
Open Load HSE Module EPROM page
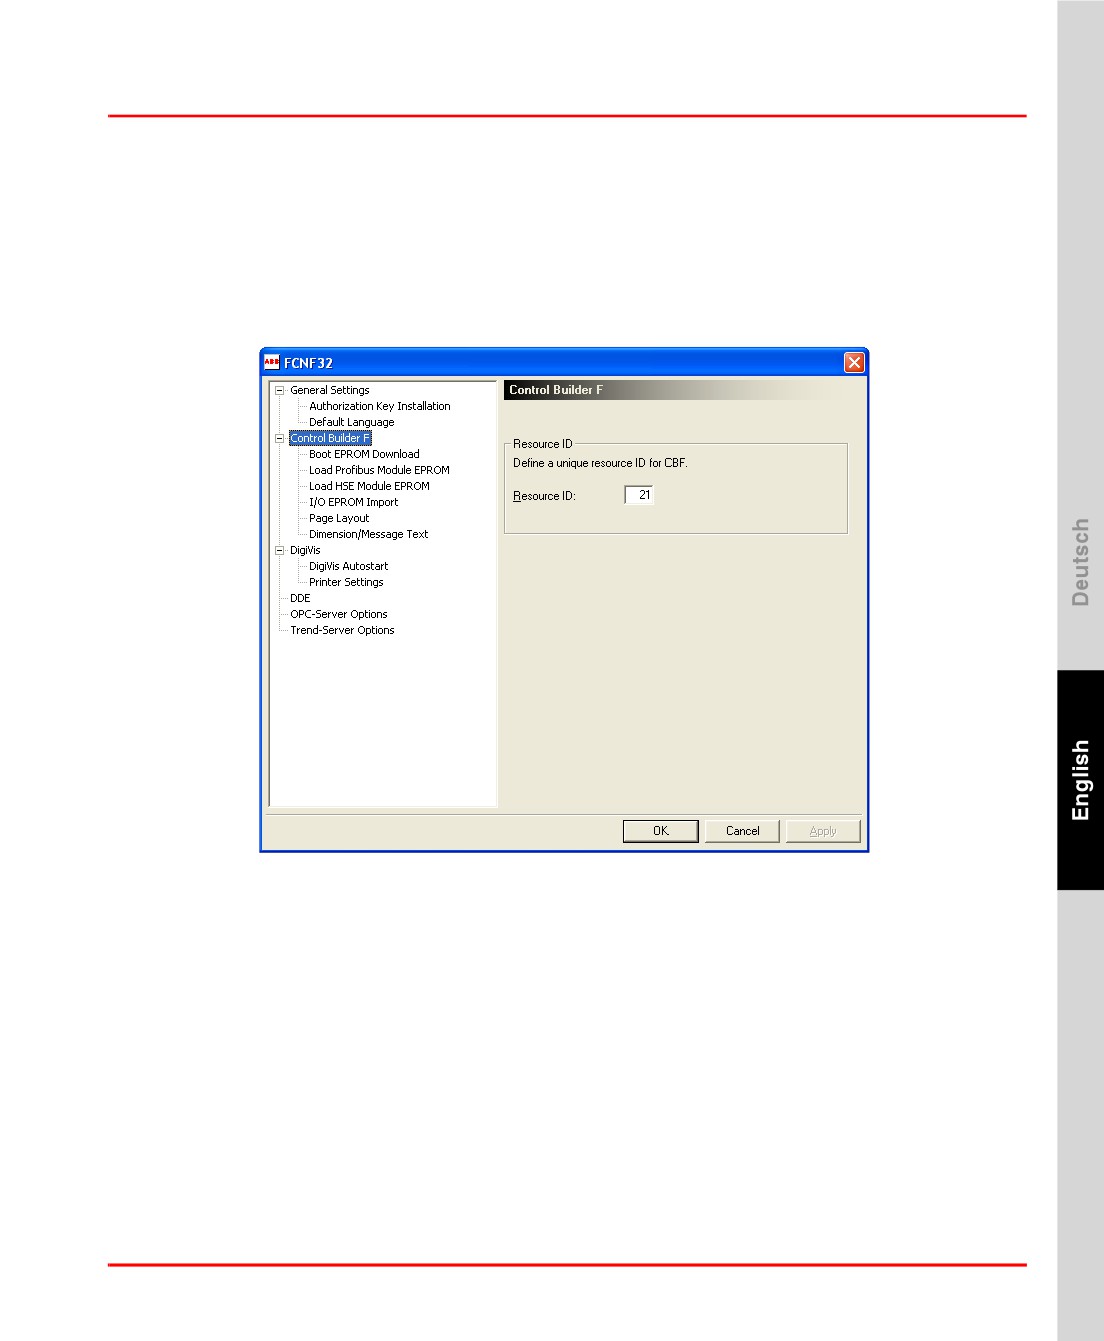369,487
